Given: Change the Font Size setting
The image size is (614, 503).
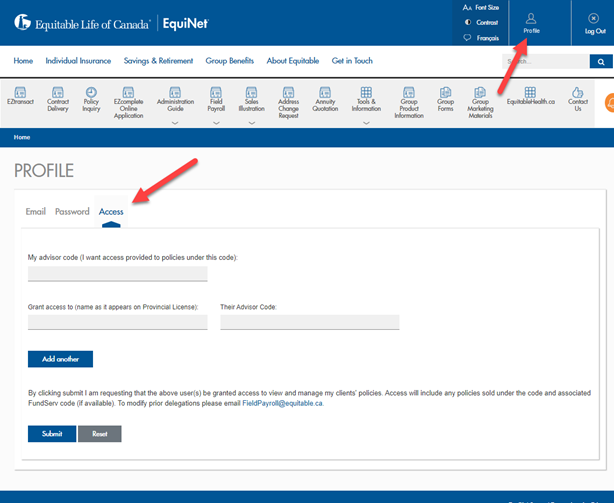Looking at the screenshot, I should 480,7.
